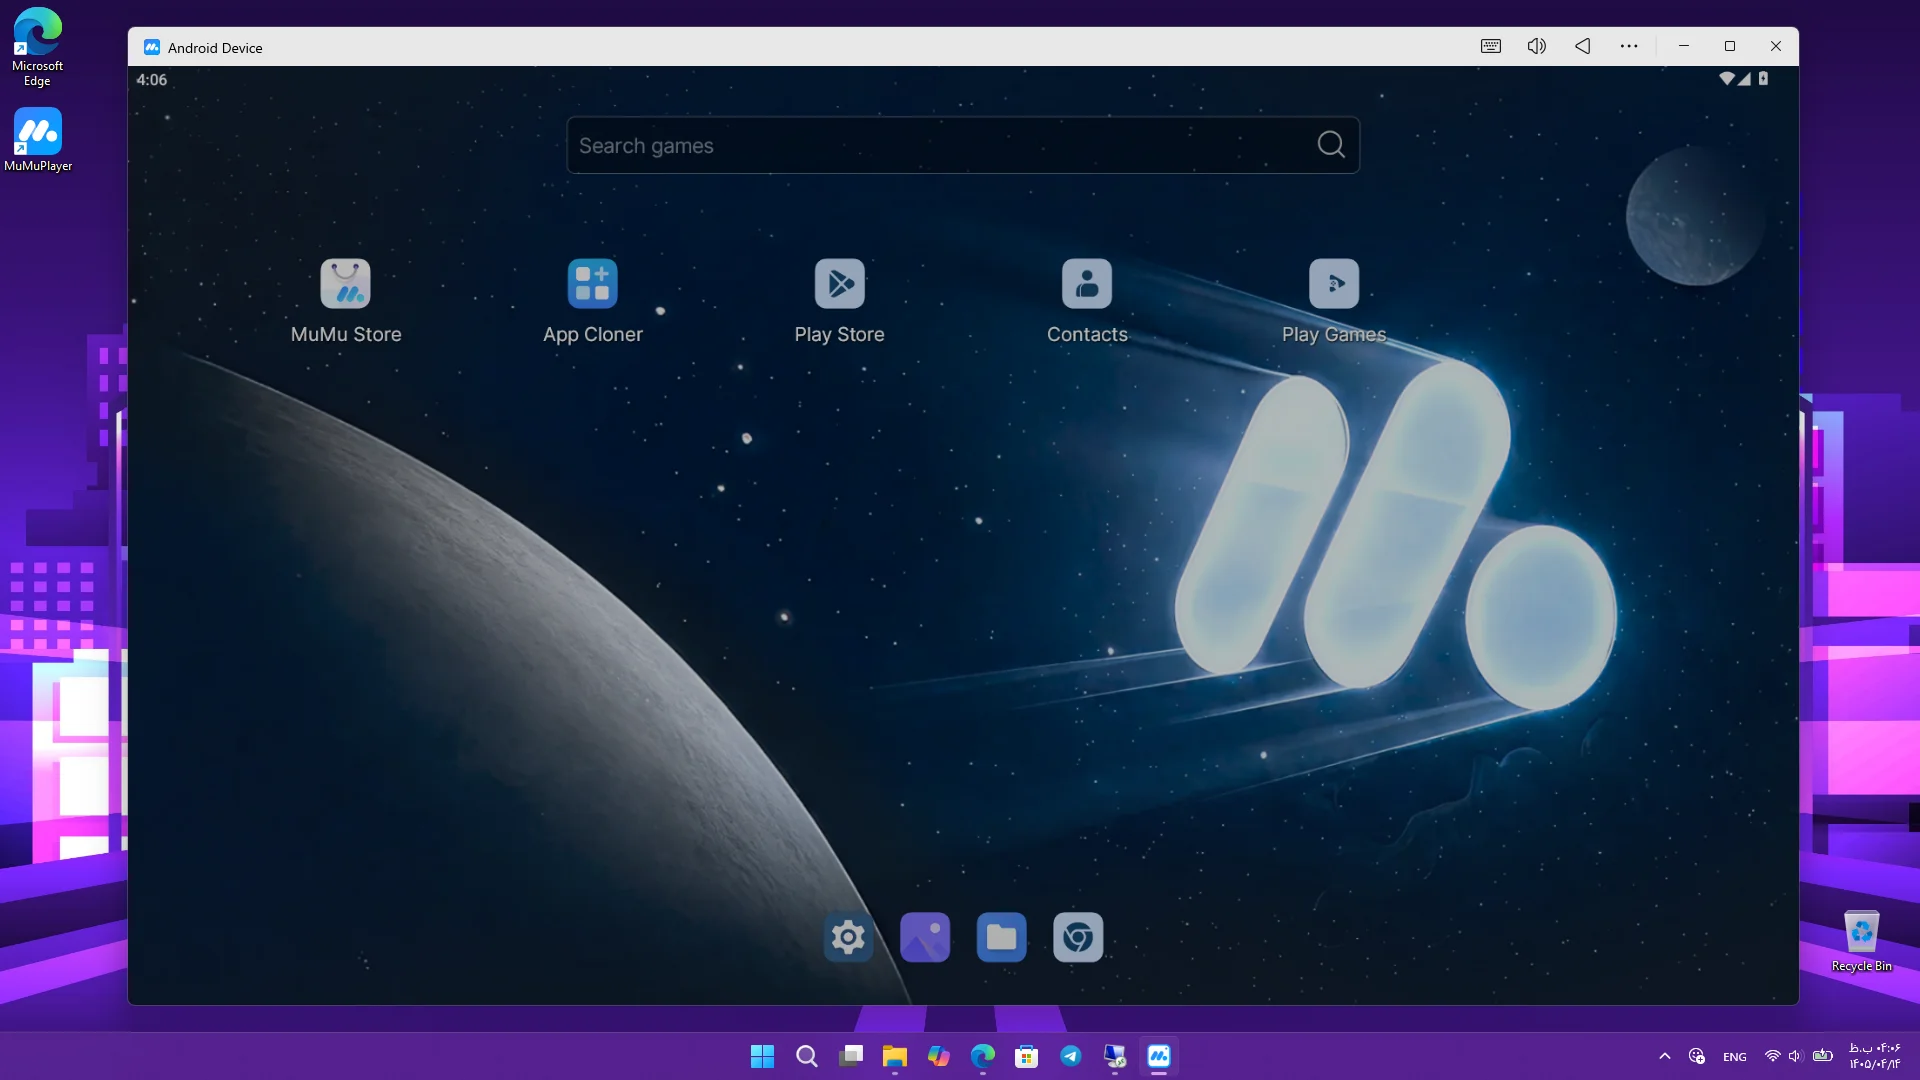Expand hidden system tray icons

(1665, 1056)
